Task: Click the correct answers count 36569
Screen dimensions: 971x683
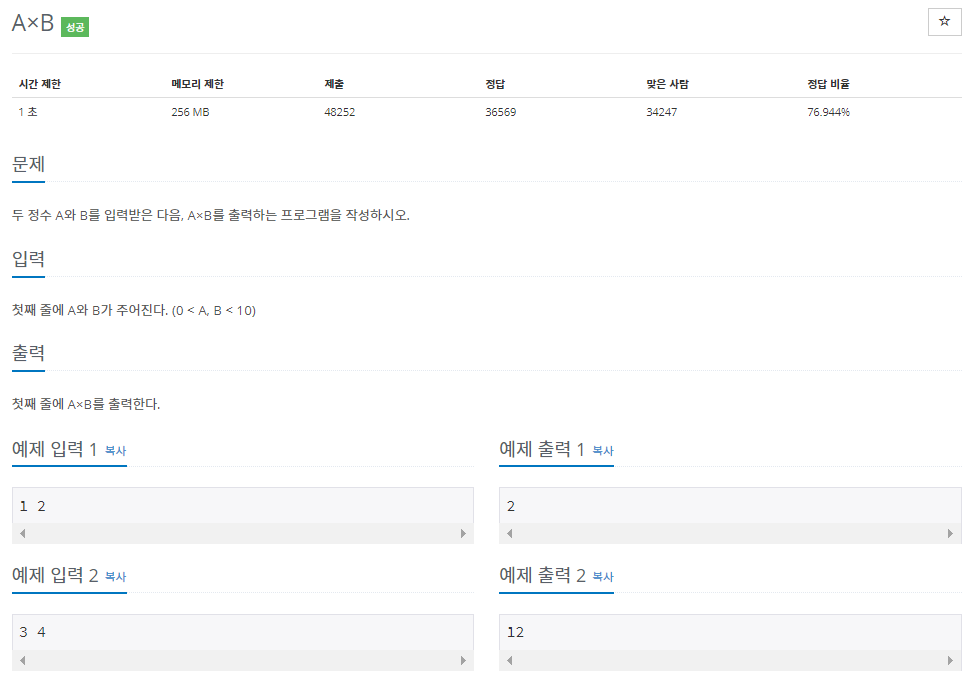Action: (500, 112)
